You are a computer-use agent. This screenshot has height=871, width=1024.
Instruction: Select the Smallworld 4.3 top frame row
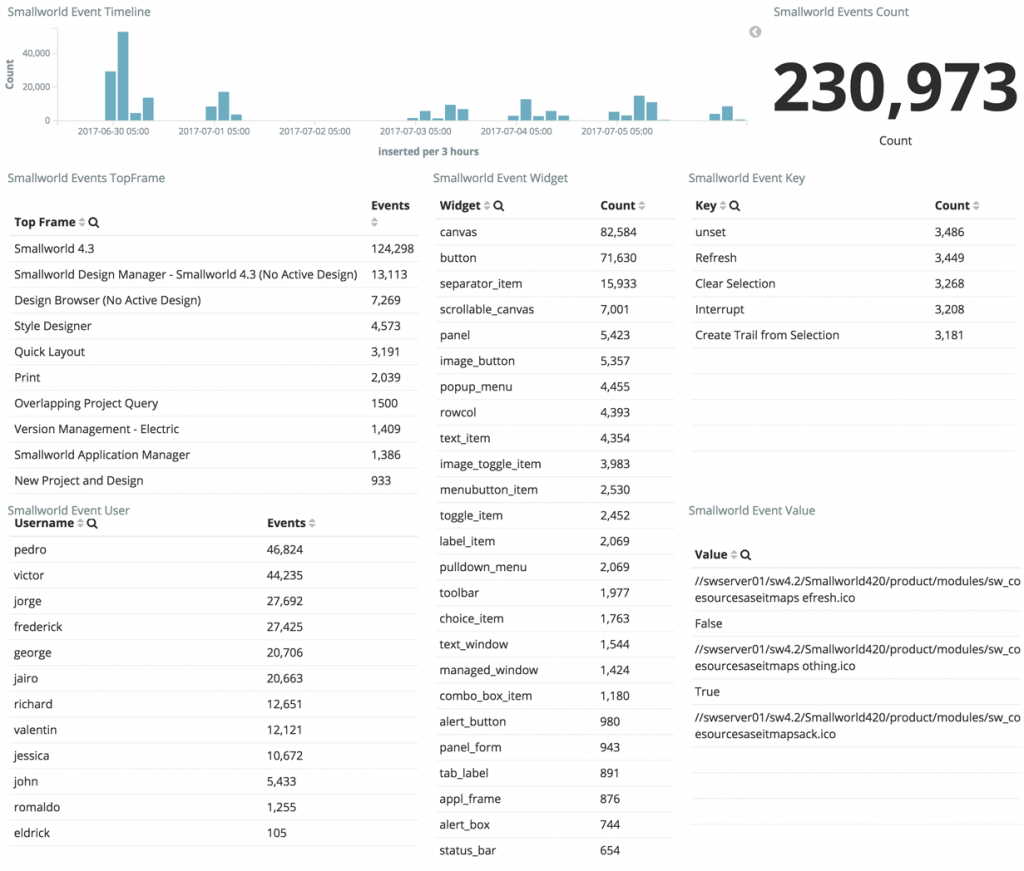214,249
